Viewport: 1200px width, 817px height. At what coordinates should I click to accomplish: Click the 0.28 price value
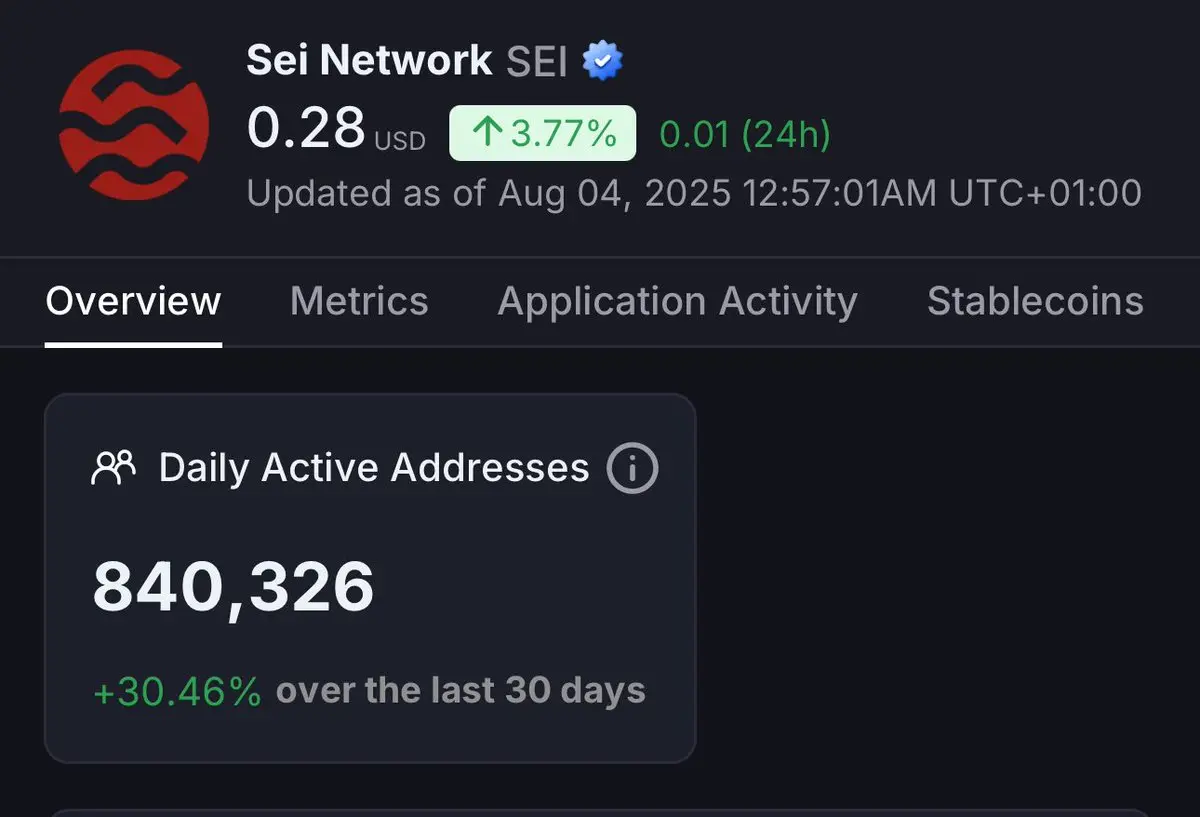pyautogui.click(x=306, y=129)
